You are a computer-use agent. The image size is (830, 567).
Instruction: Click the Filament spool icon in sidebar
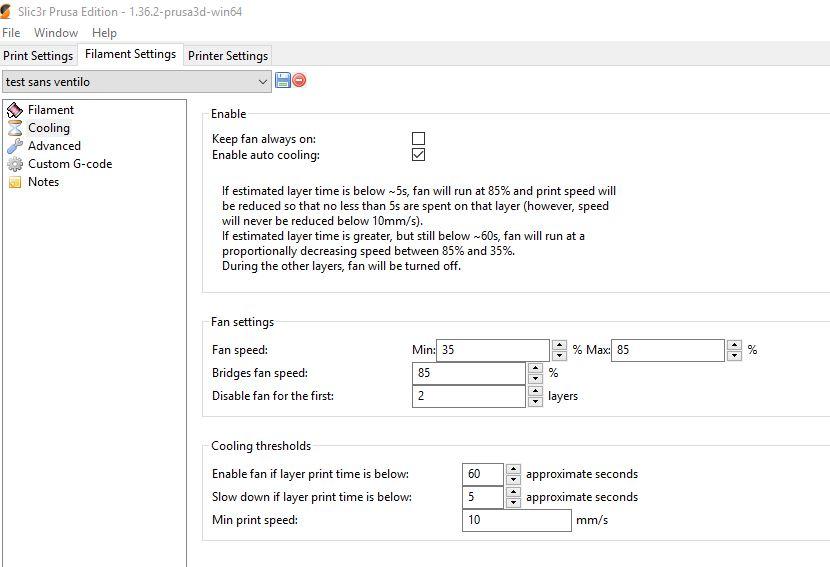[15, 110]
